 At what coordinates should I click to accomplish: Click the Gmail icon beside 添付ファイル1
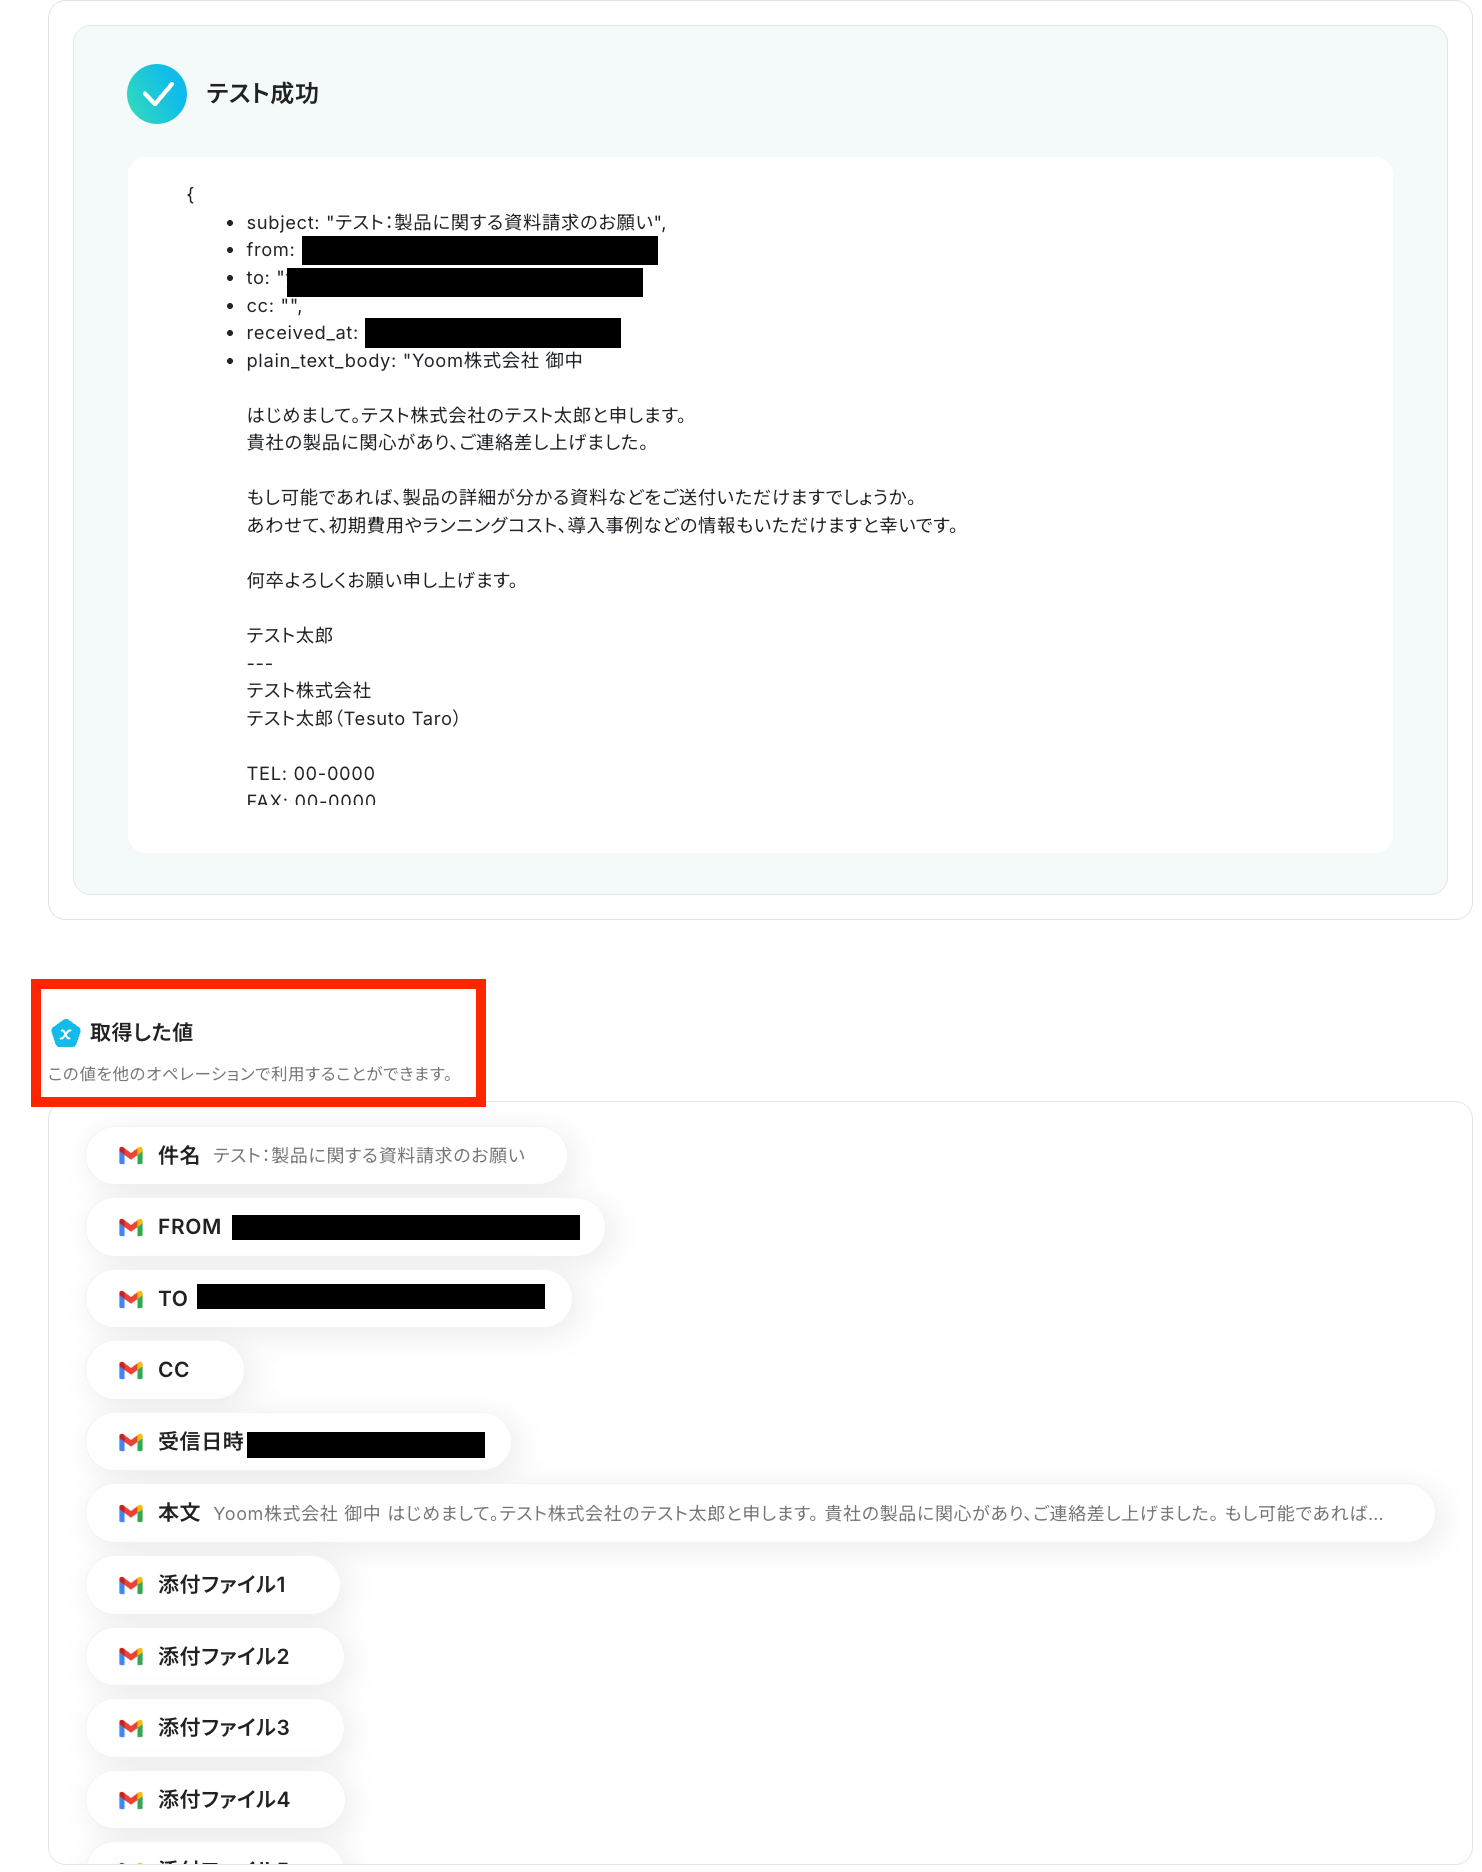coord(131,1585)
